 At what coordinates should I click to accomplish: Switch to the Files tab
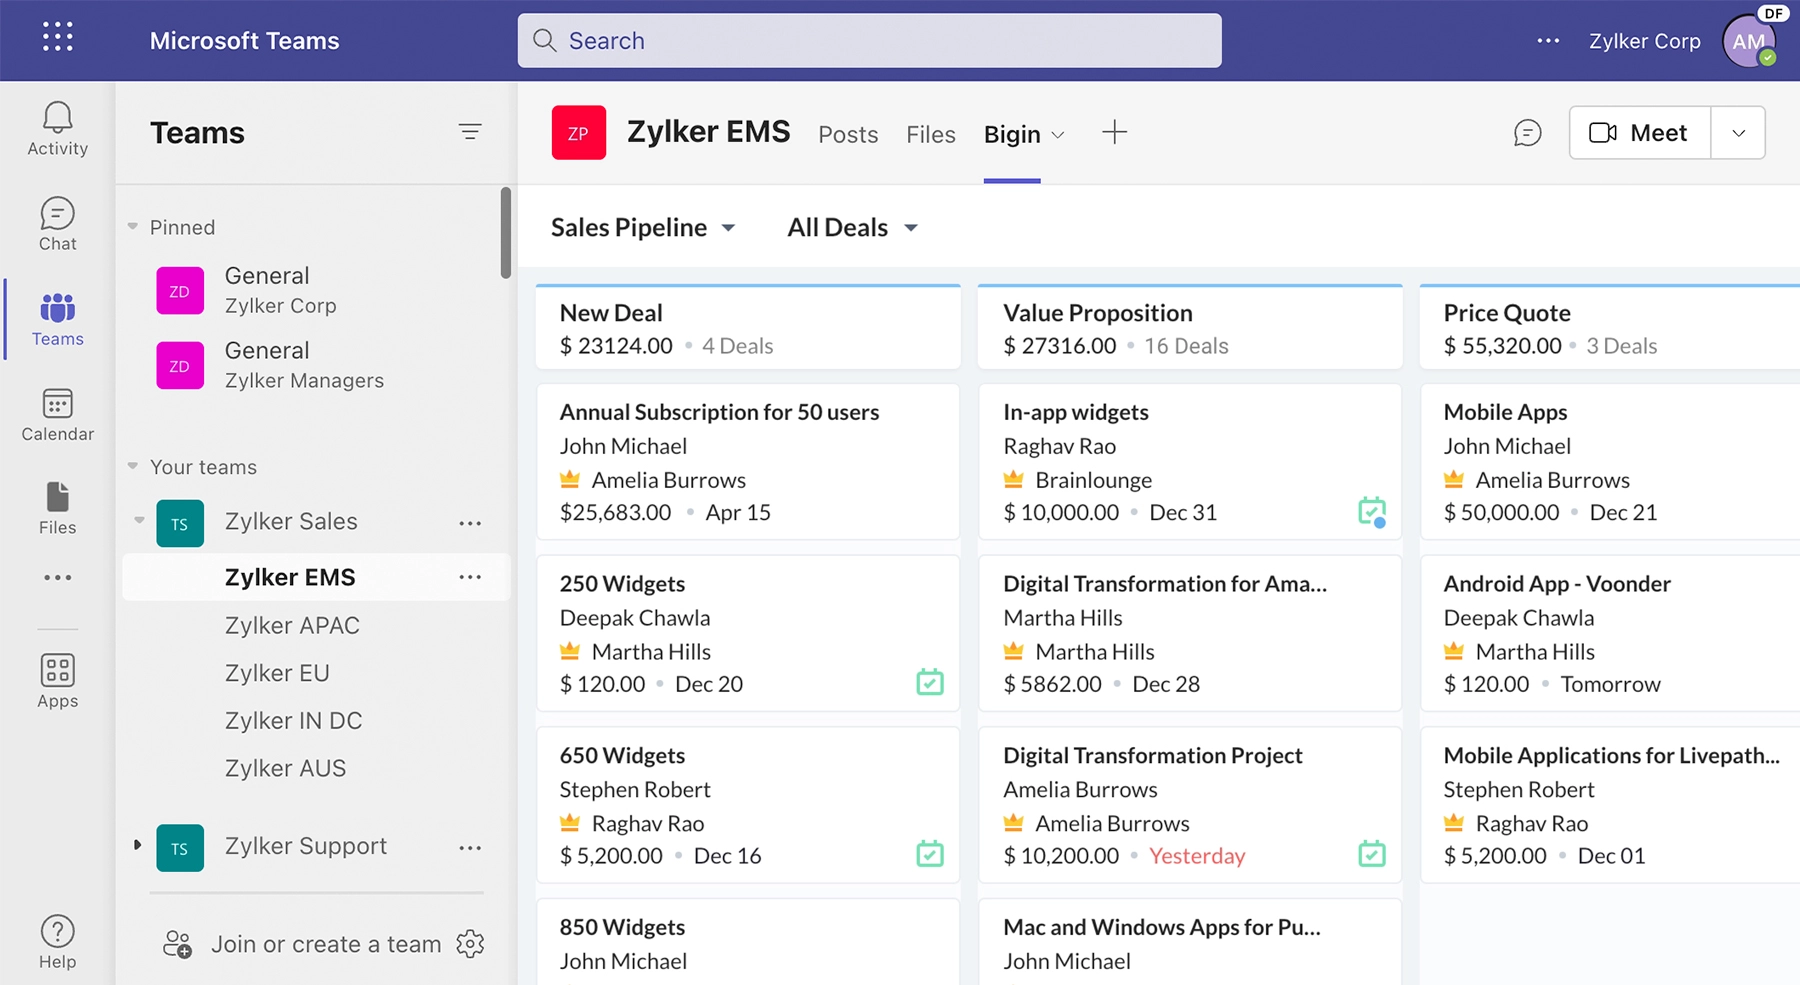click(x=931, y=134)
